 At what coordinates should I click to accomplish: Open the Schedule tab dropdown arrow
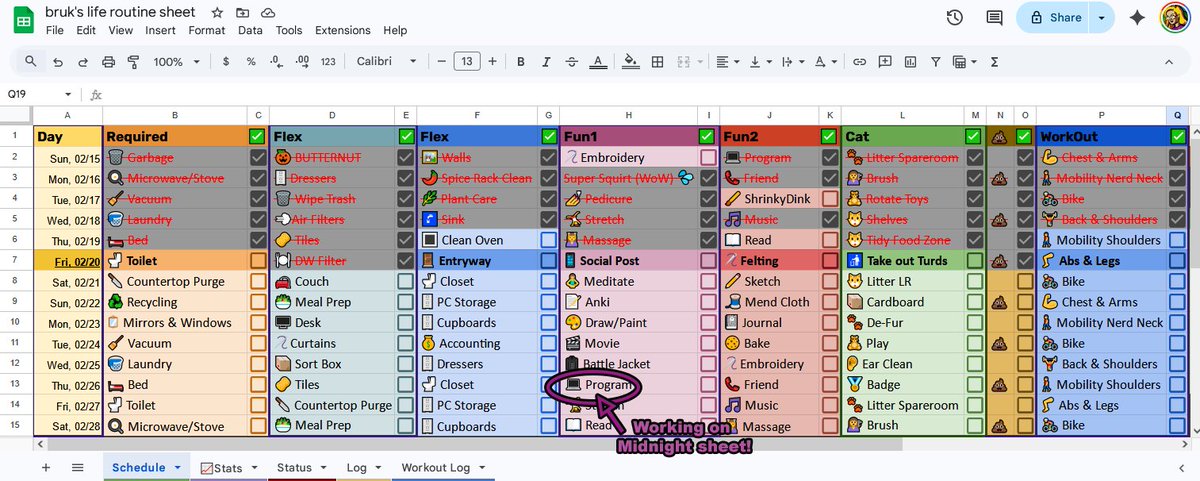coord(178,467)
